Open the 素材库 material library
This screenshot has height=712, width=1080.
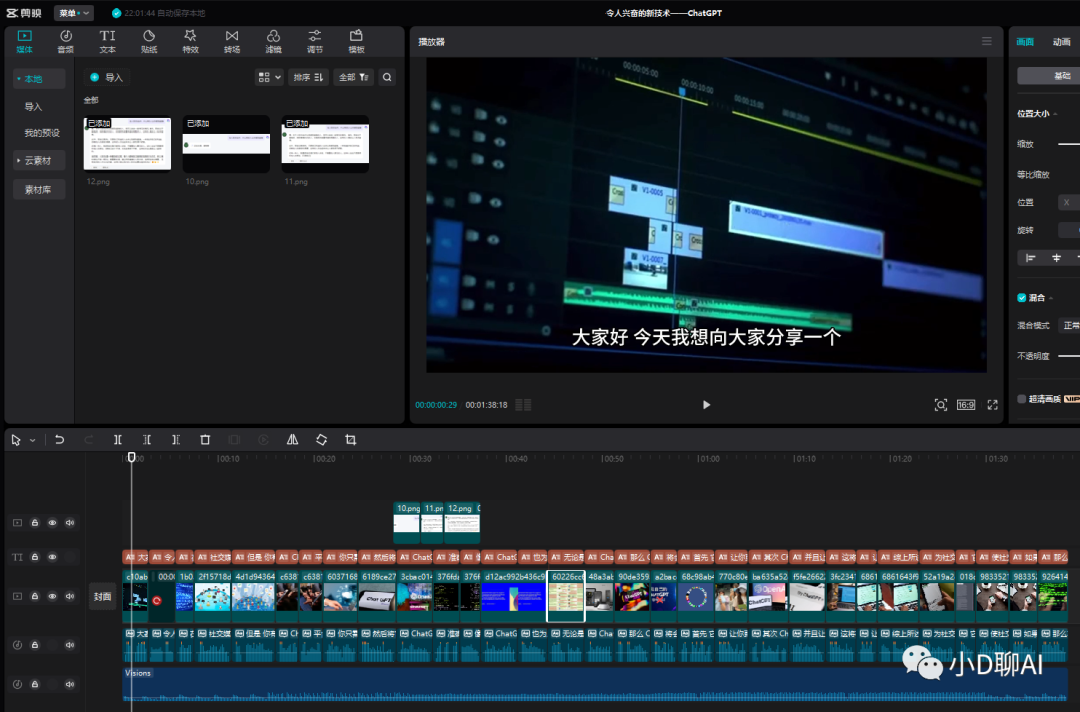[39, 189]
